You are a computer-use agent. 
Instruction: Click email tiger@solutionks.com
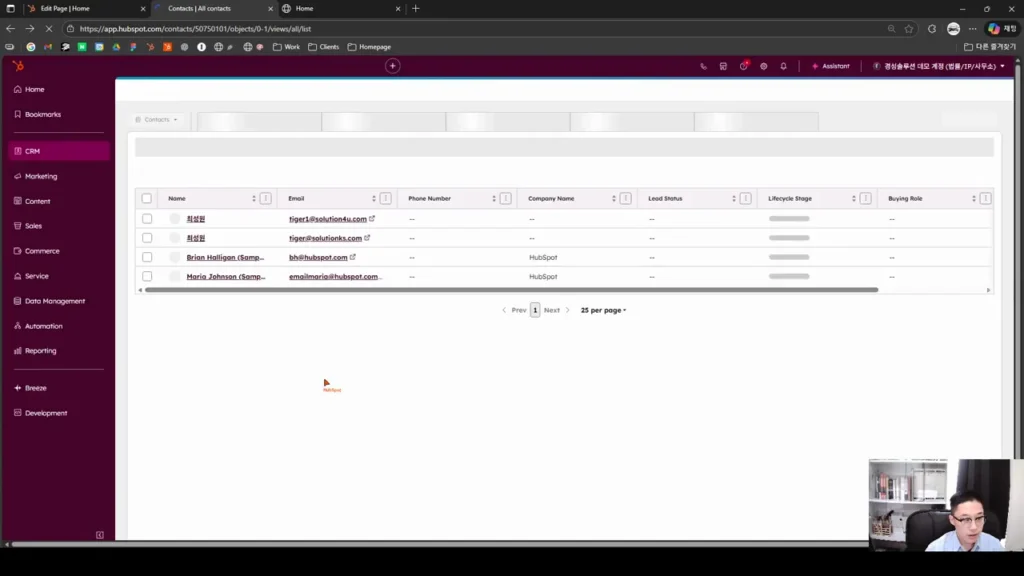point(325,238)
